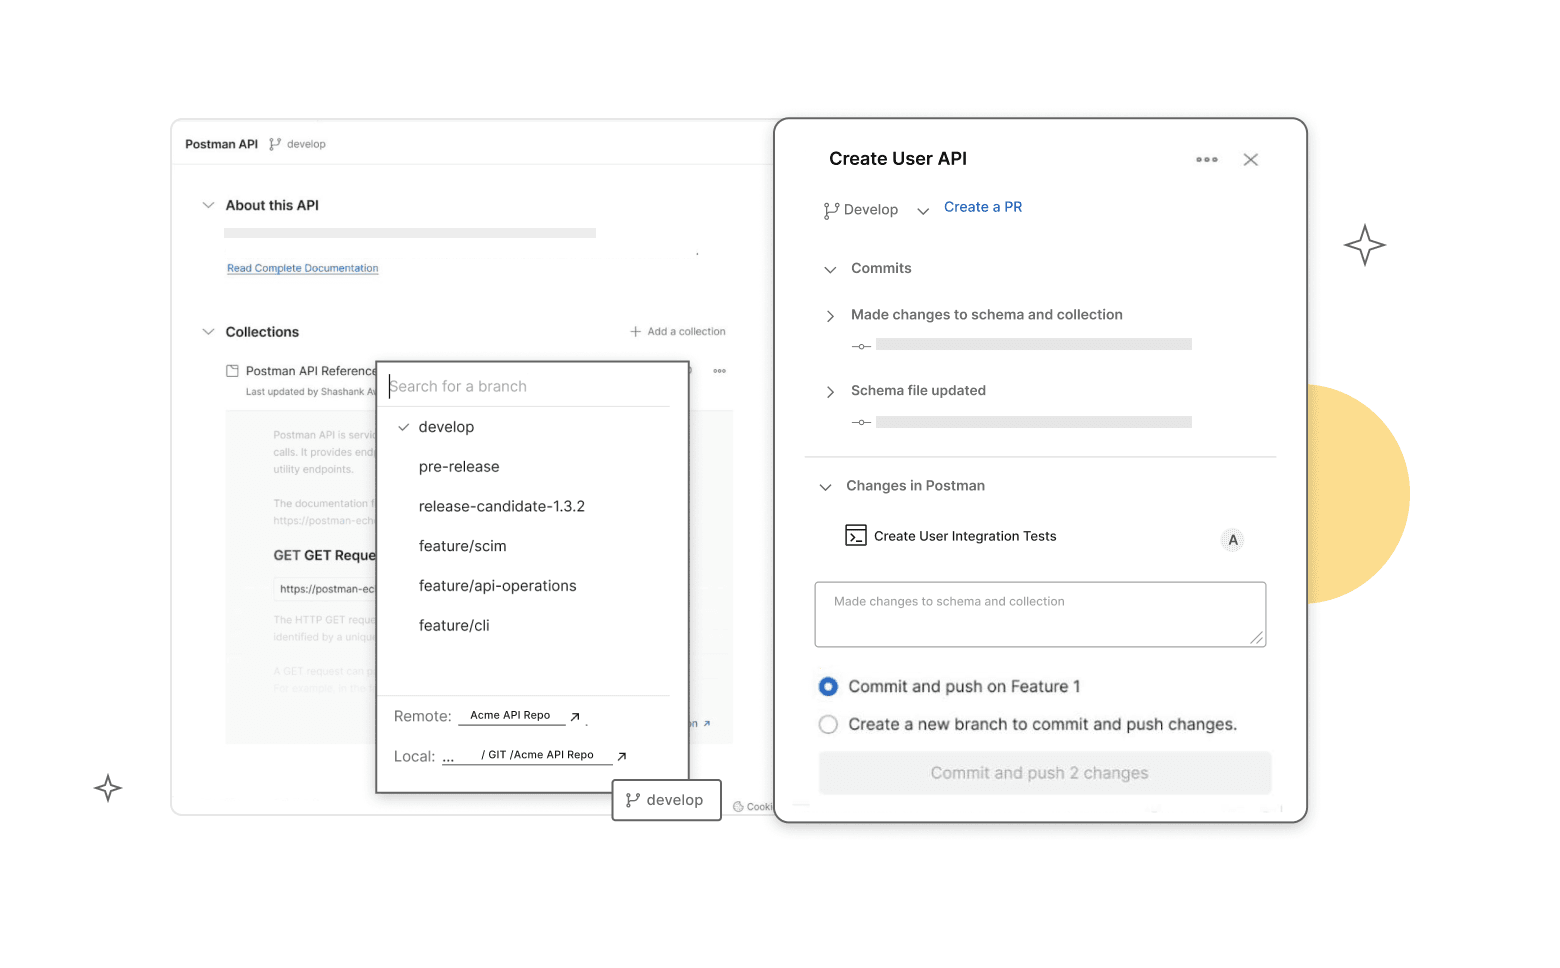
Task: Click the Postman API title
Action: coord(221,144)
